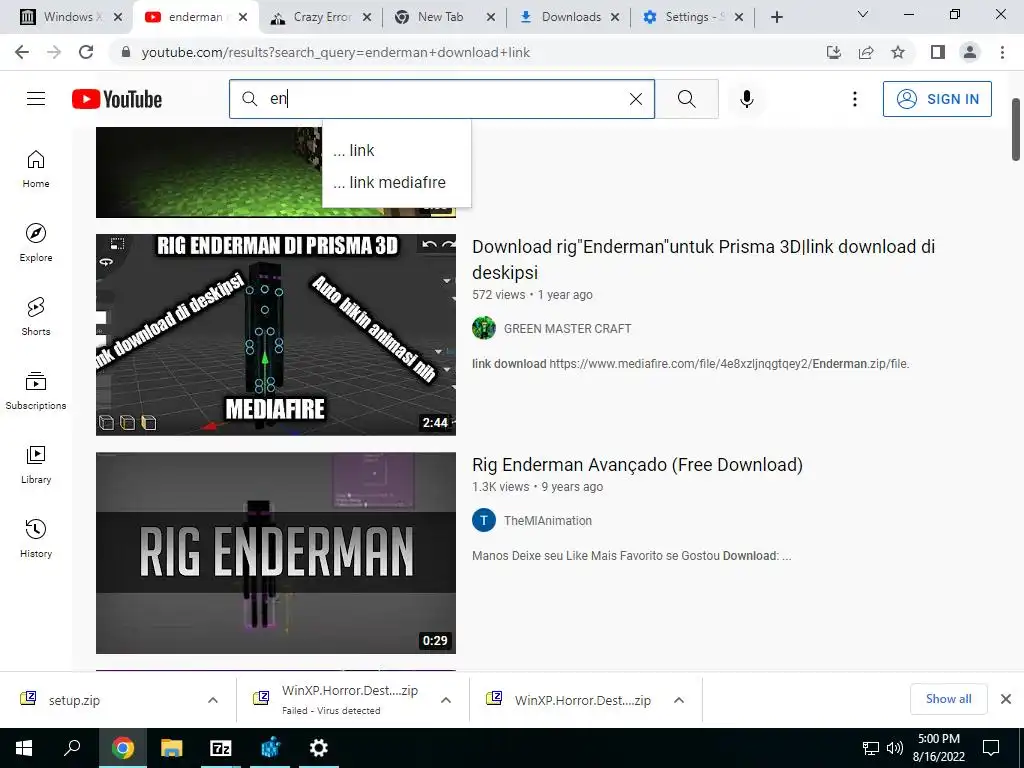Open Explore in the sidebar
Image resolution: width=1024 pixels, height=768 pixels.
(36, 242)
